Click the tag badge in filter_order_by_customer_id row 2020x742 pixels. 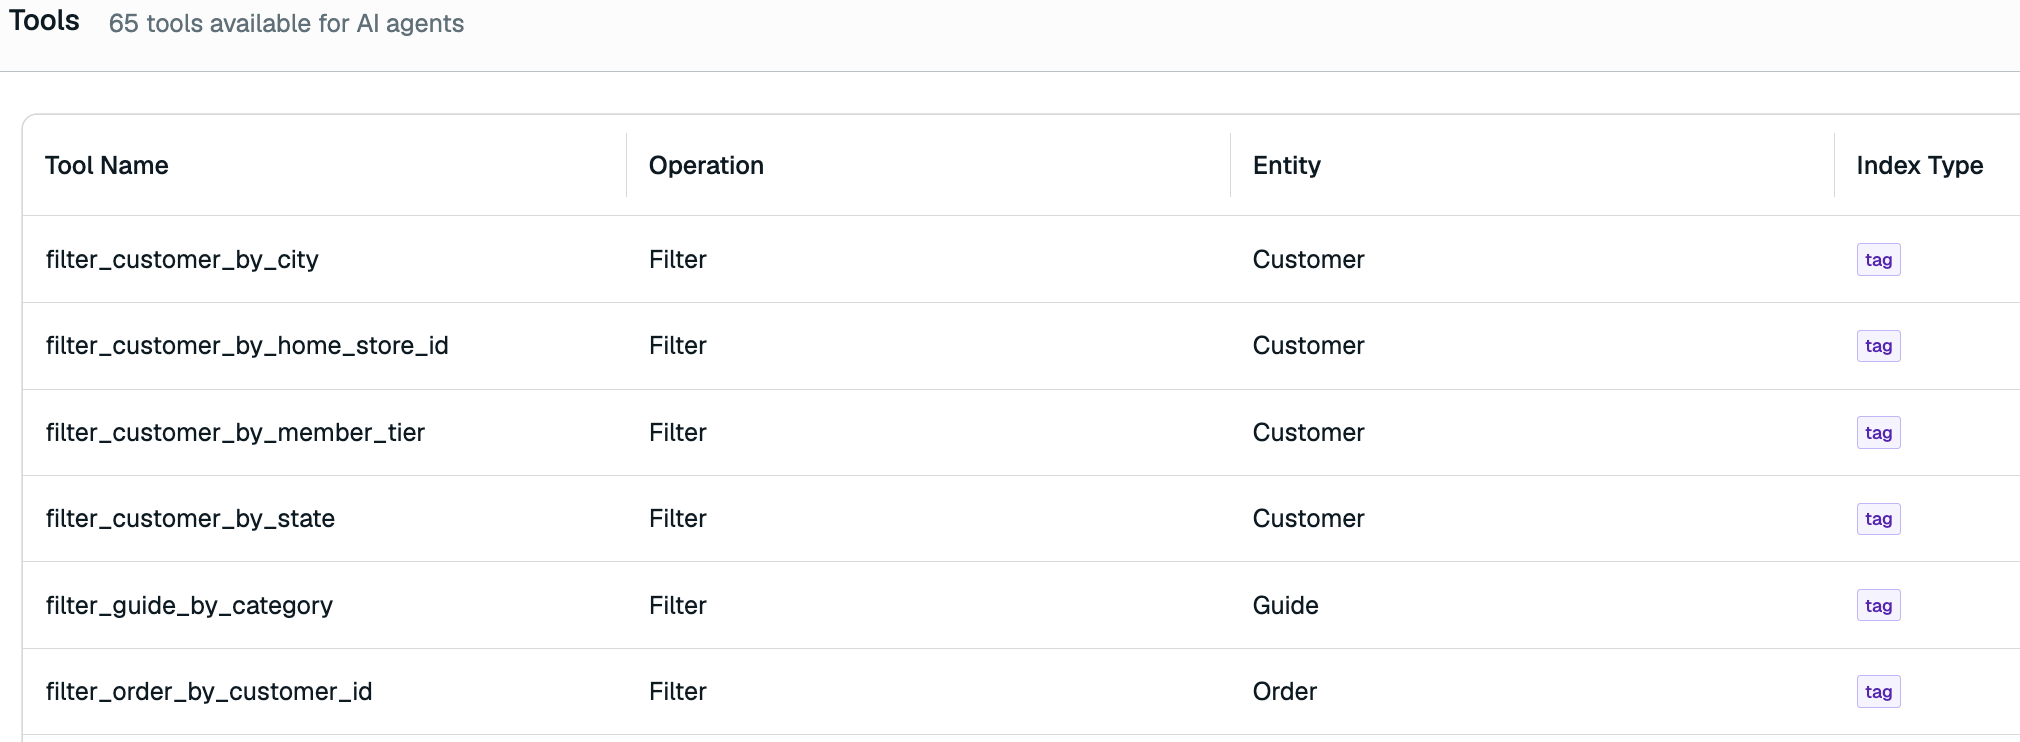pos(1878,692)
